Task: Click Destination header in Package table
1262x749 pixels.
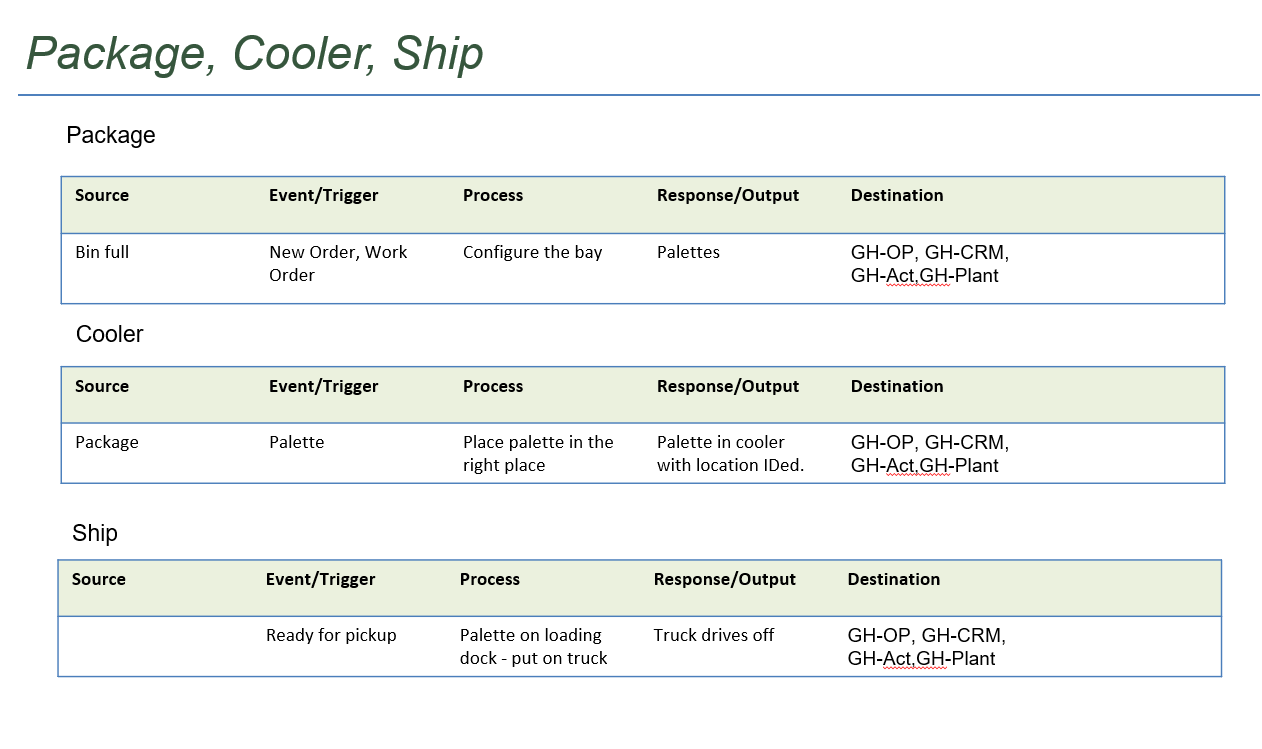Action: 897,195
